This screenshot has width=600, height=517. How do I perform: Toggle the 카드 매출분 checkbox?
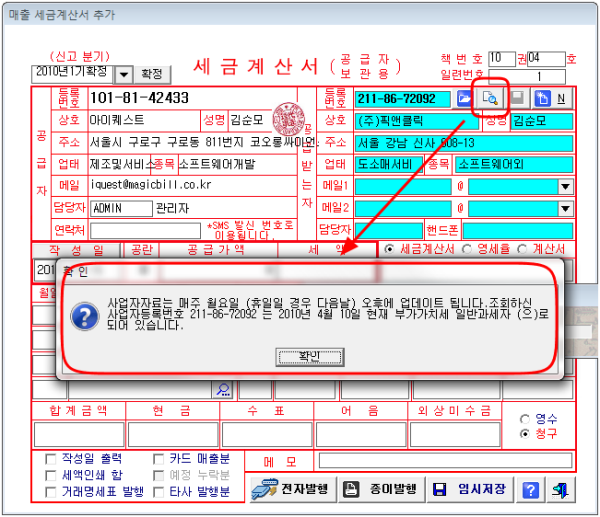pos(160,459)
